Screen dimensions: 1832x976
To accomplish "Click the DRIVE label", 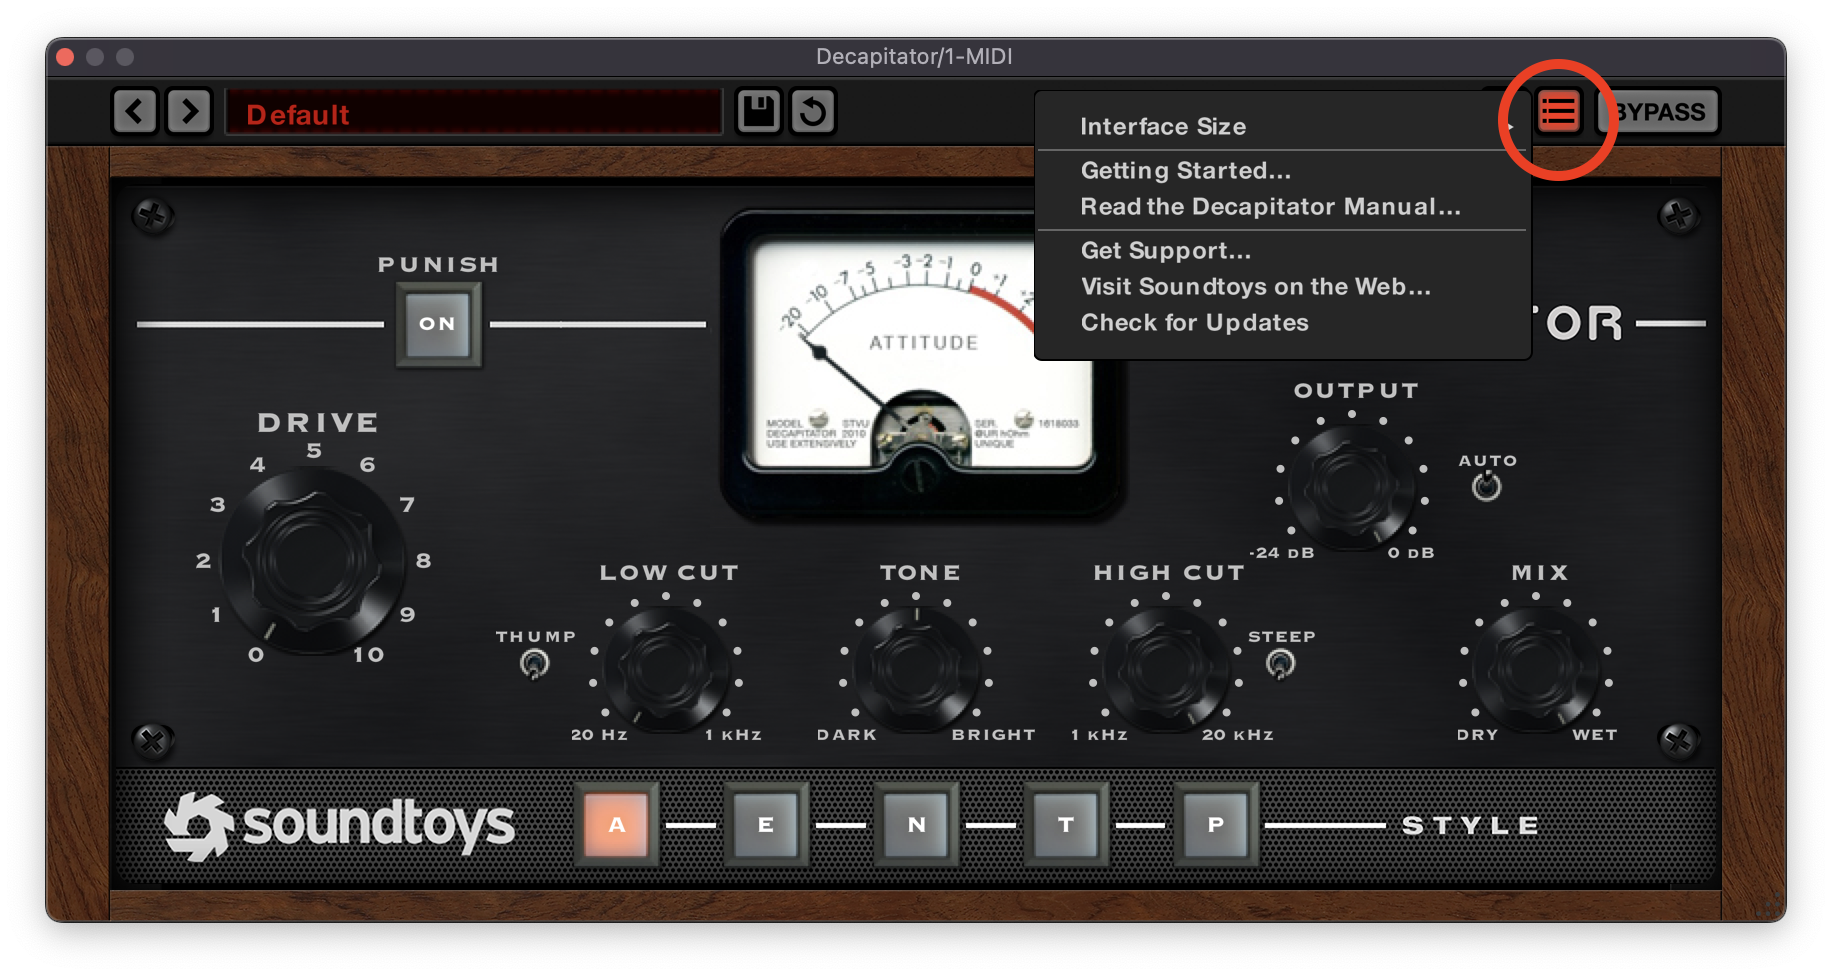I will point(318,423).
